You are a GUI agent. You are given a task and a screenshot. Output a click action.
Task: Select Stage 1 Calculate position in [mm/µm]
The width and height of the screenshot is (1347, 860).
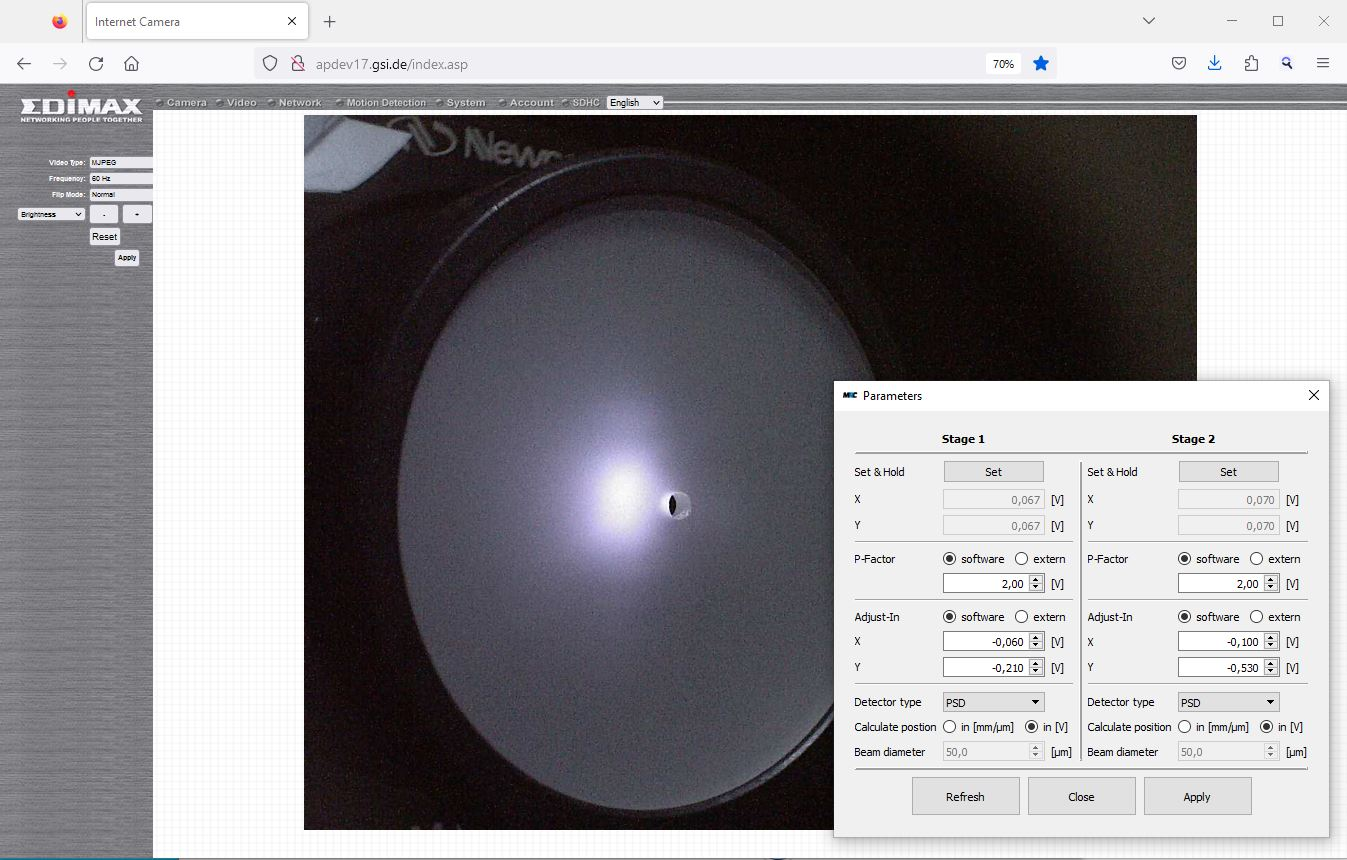click(949, 727)
